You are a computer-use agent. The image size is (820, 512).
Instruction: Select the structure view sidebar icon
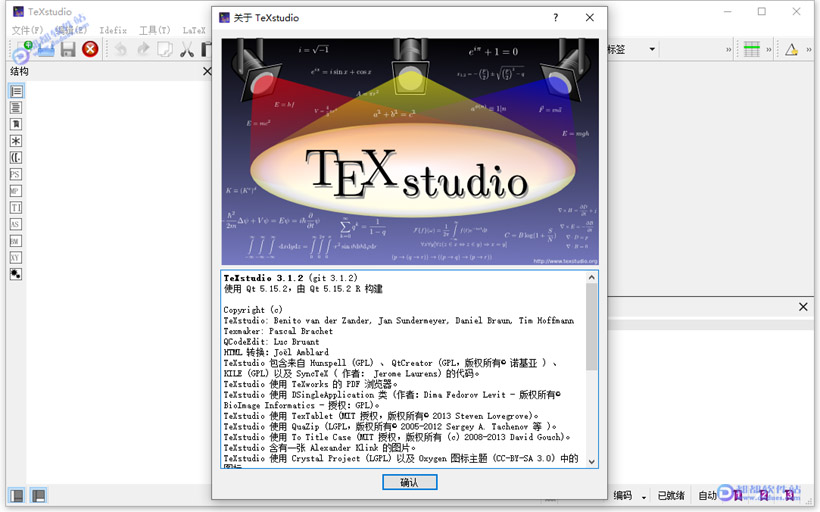(16, 92)
